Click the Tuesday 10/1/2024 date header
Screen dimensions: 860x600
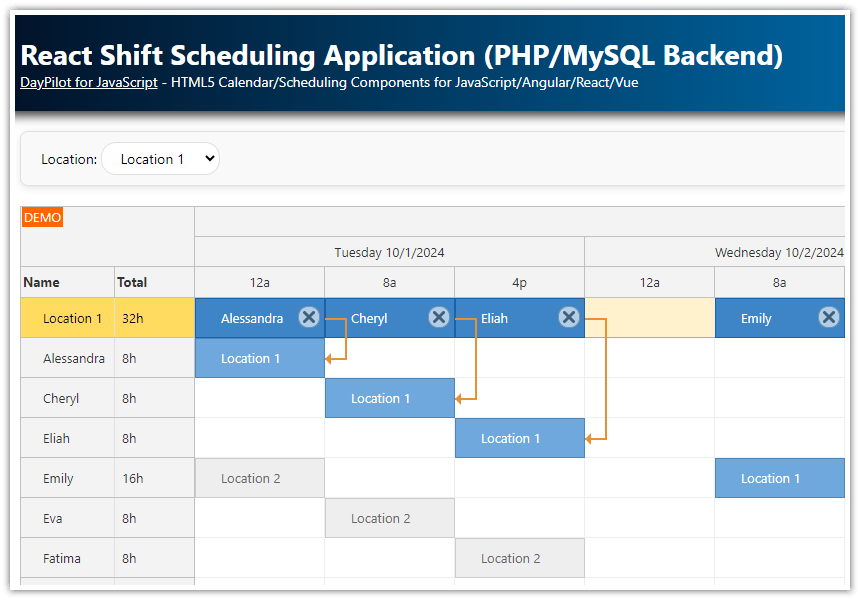(389, 252)
